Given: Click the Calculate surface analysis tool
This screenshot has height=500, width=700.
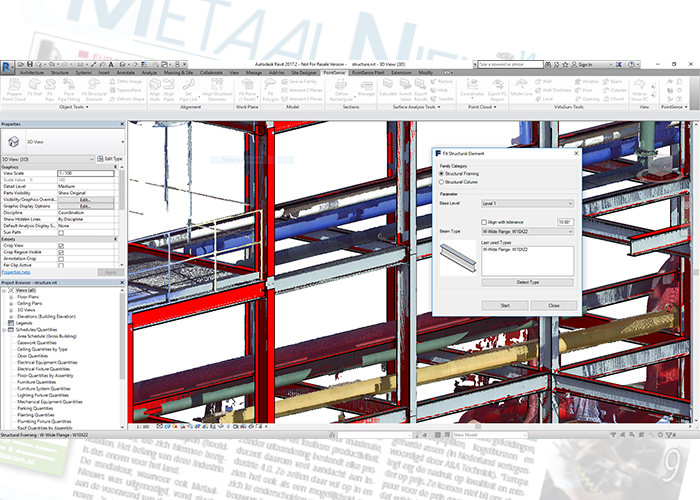Looking at the screenshot, I should 388,88.
